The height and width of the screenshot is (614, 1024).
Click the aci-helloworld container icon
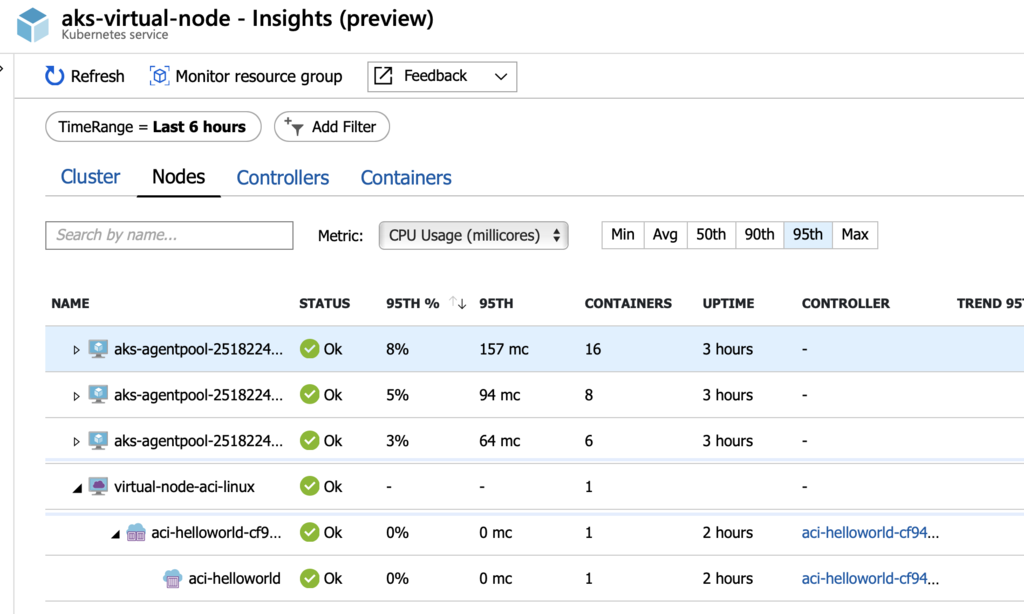point(173,578)
